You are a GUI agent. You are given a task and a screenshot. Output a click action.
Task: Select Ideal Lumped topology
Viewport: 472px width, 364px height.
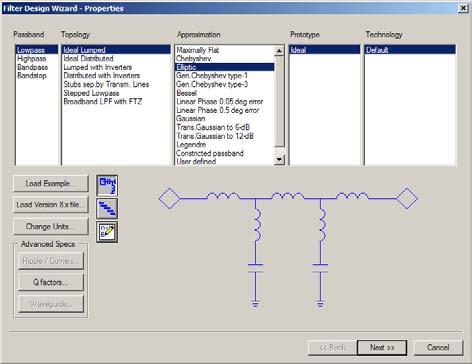[x=116, y=50]
